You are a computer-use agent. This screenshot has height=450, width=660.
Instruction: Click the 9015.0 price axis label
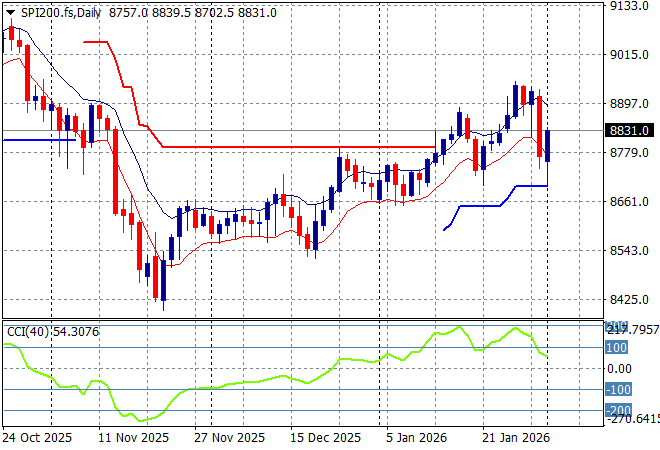tap(629, 55)
